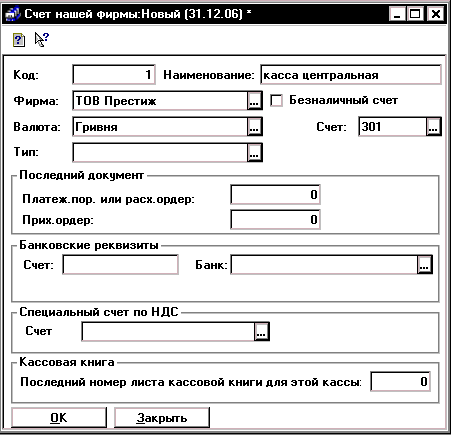Click the Специальный счет по НДС label
The width and height of the screenshot is (451, 435).
pos(99,312)
